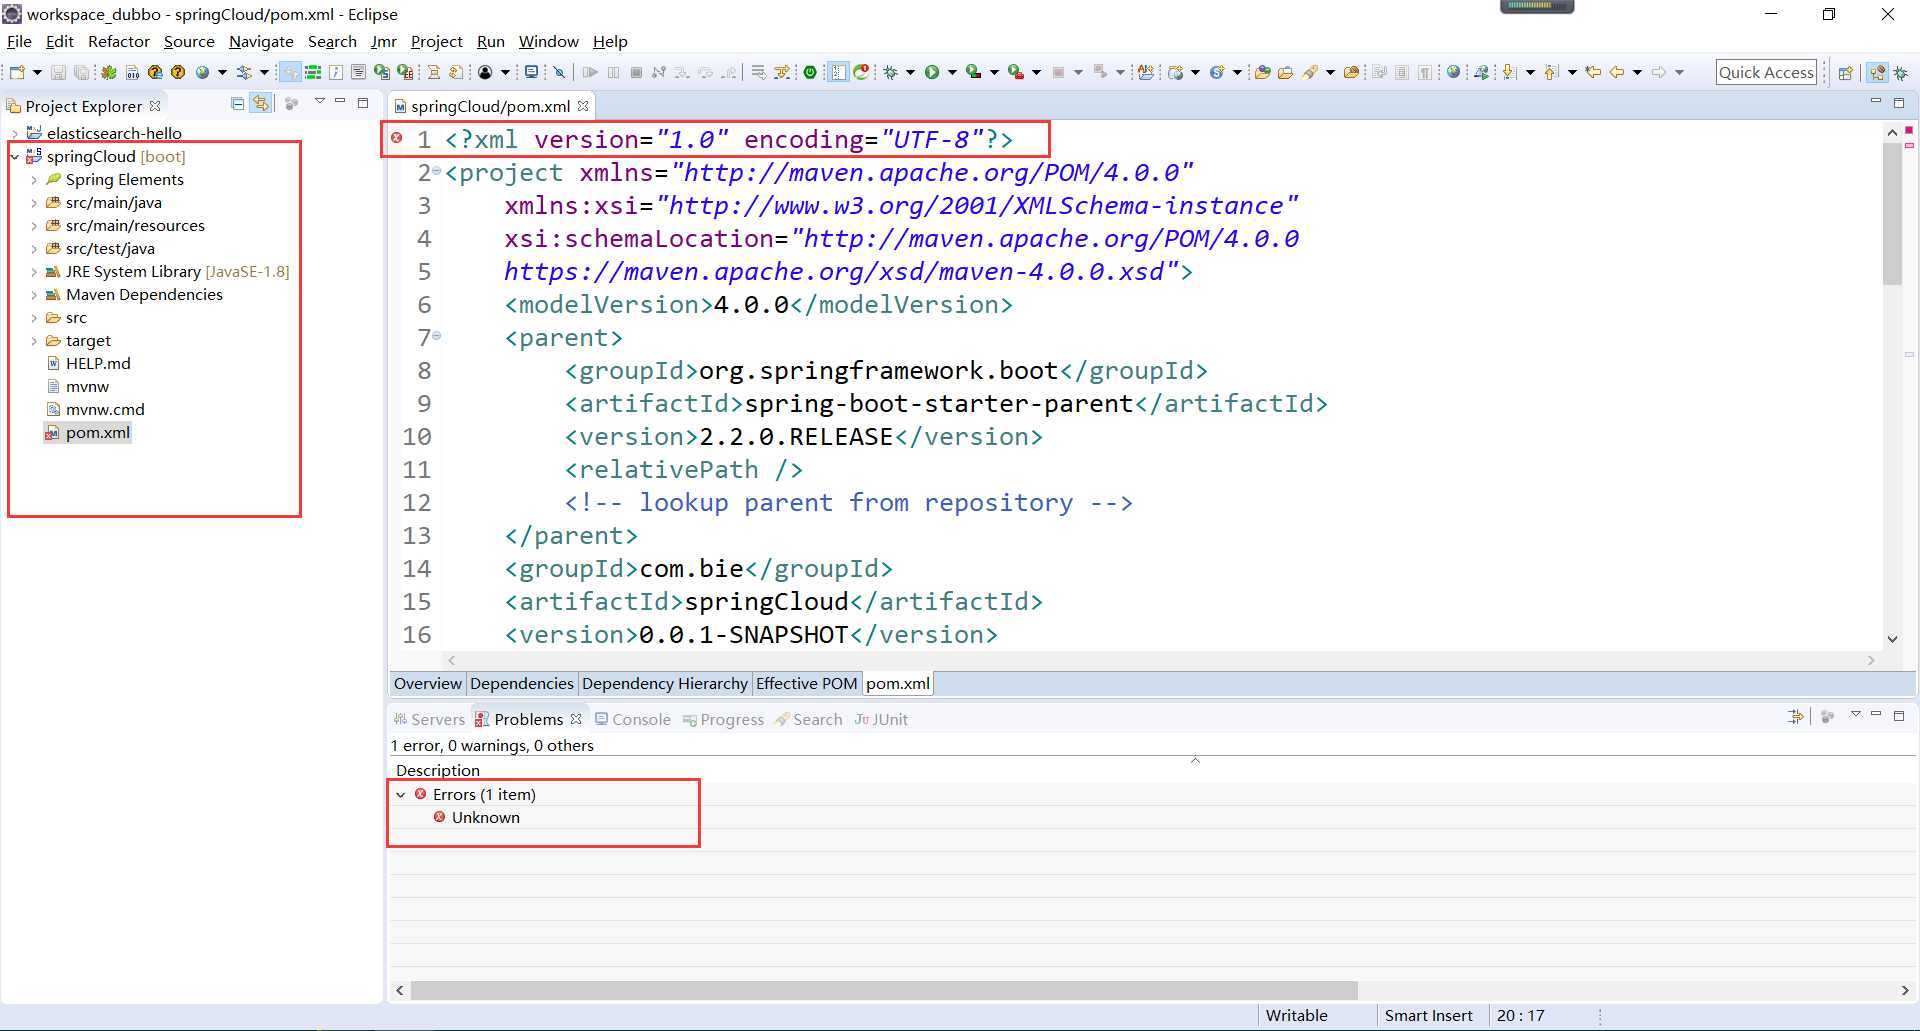The image size is (1920, 1031).
Task: Collapse the springCloud project node
Action: 15,157
